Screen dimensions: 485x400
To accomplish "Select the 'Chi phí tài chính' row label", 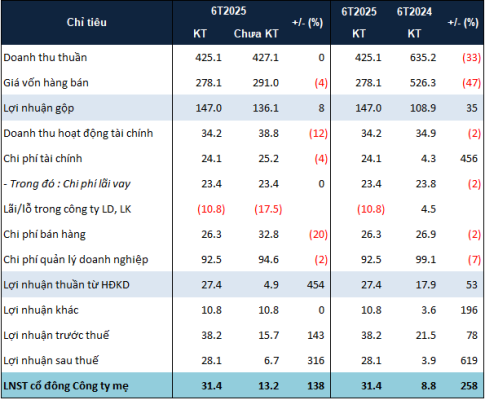I will point(43,158).
